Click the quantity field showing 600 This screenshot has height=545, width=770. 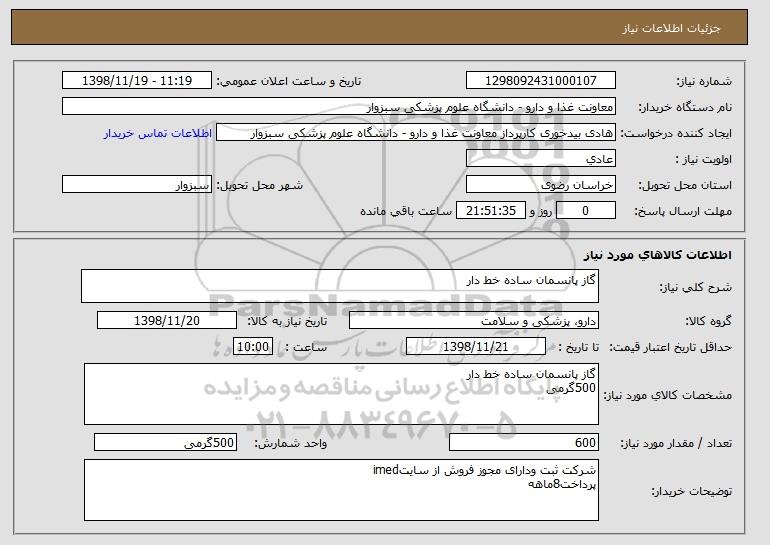point(524,443)
